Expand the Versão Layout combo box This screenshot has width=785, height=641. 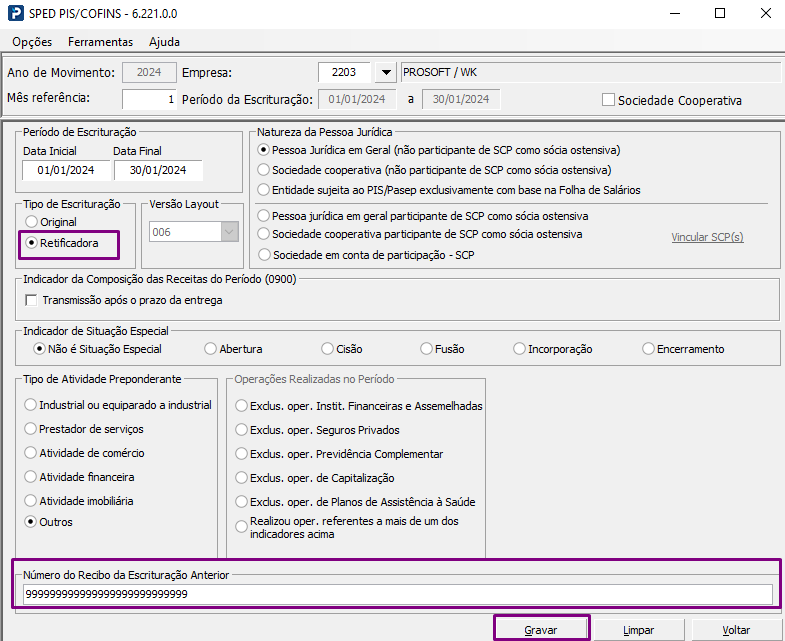tap(230, 232)
